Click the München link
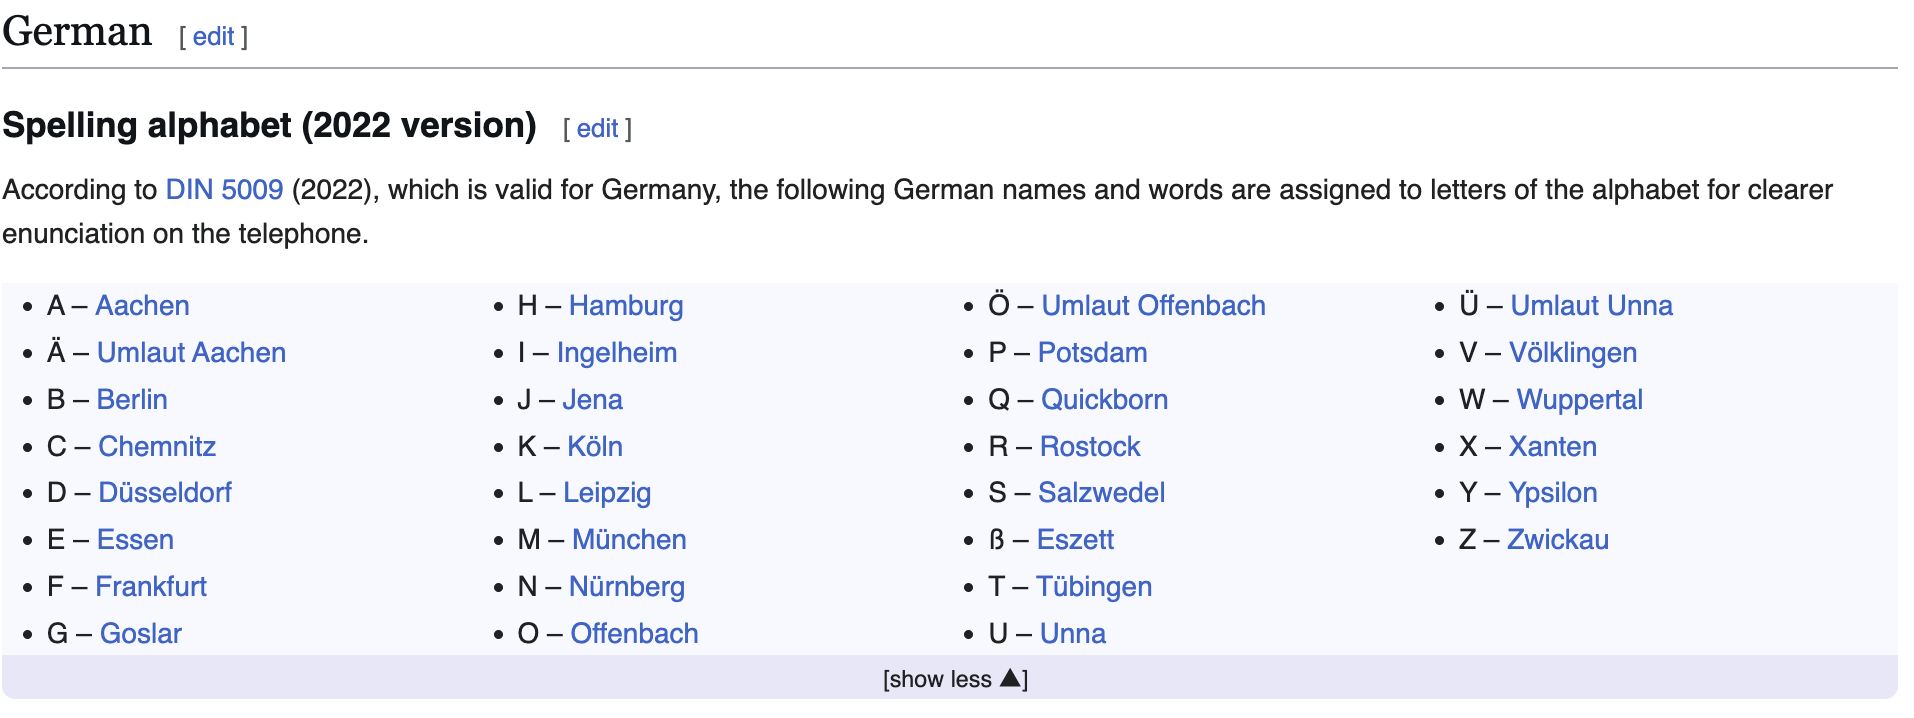The width and height of the screenshot is (1914, 718). (x=629, y=540)
